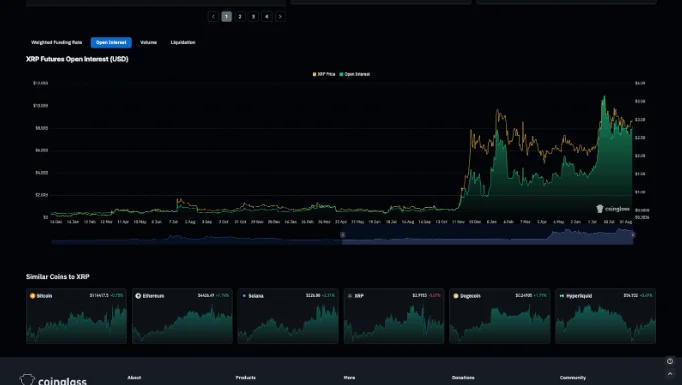Open the Dogecoin mini chart thumbnail
682x385 pixels.
pos(500,323)
